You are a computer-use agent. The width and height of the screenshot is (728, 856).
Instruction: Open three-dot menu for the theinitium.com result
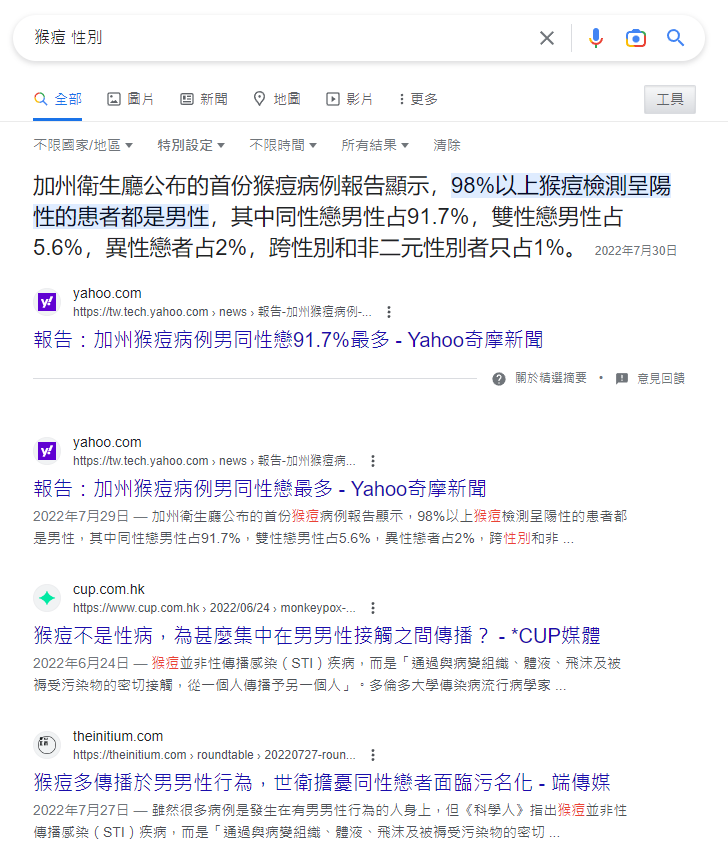(x=373, y=755)
